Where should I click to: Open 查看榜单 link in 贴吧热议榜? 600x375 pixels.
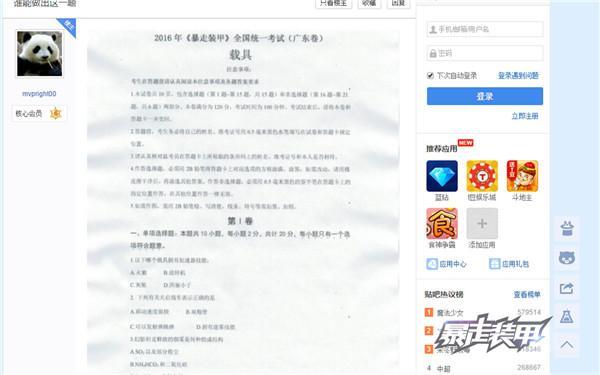[x=527, y=294]
